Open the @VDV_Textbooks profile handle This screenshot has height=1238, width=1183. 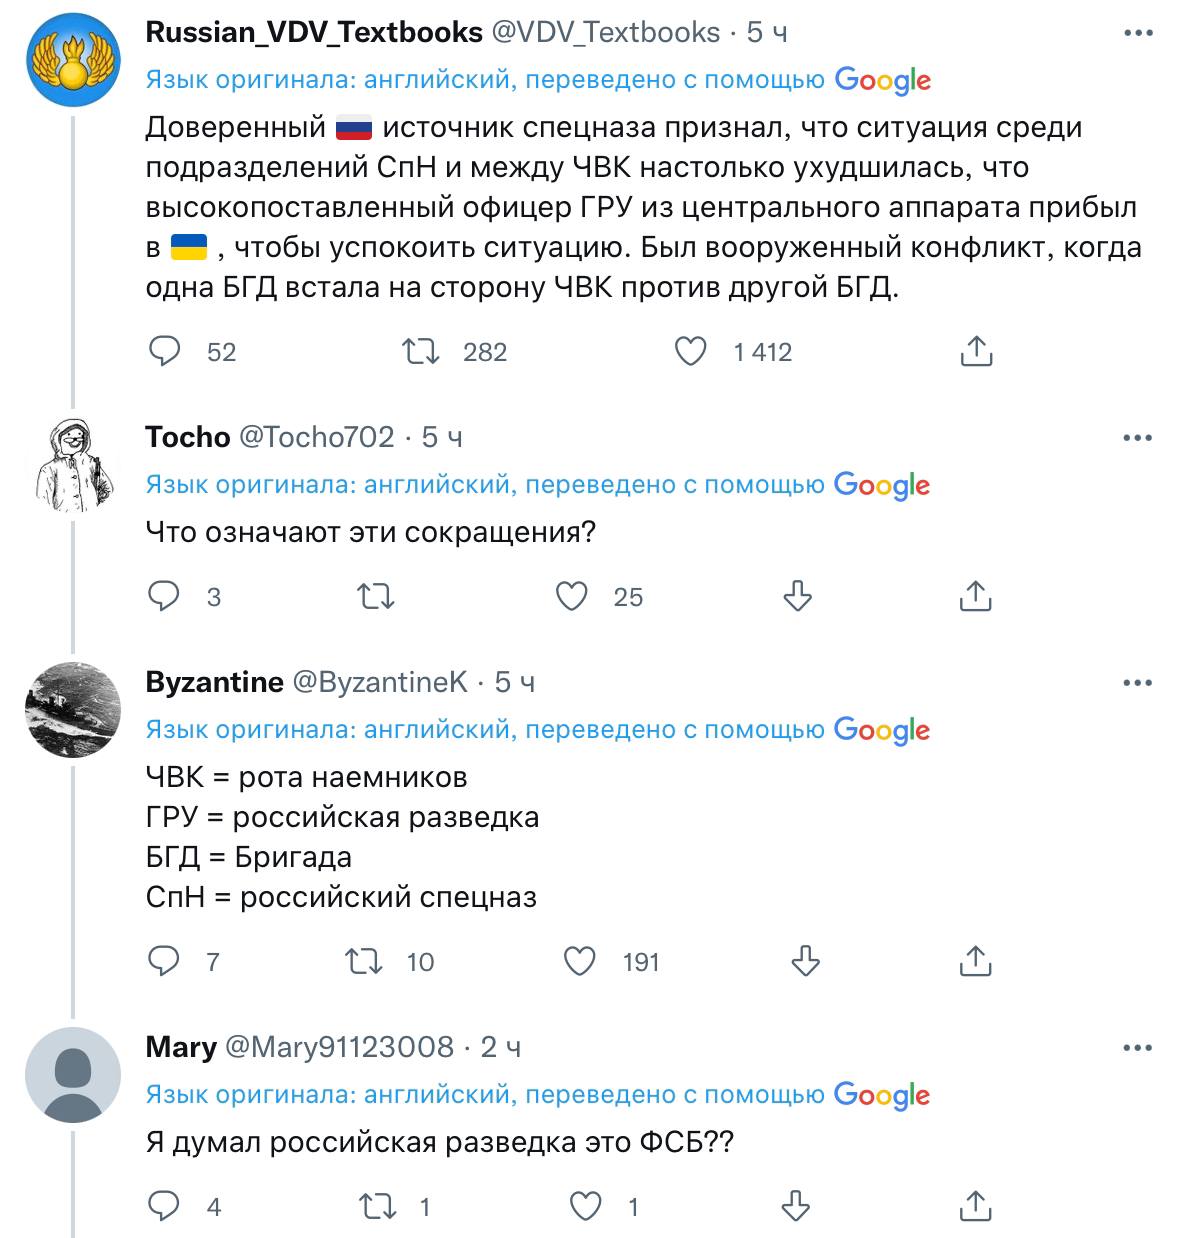tap(605, 33)
